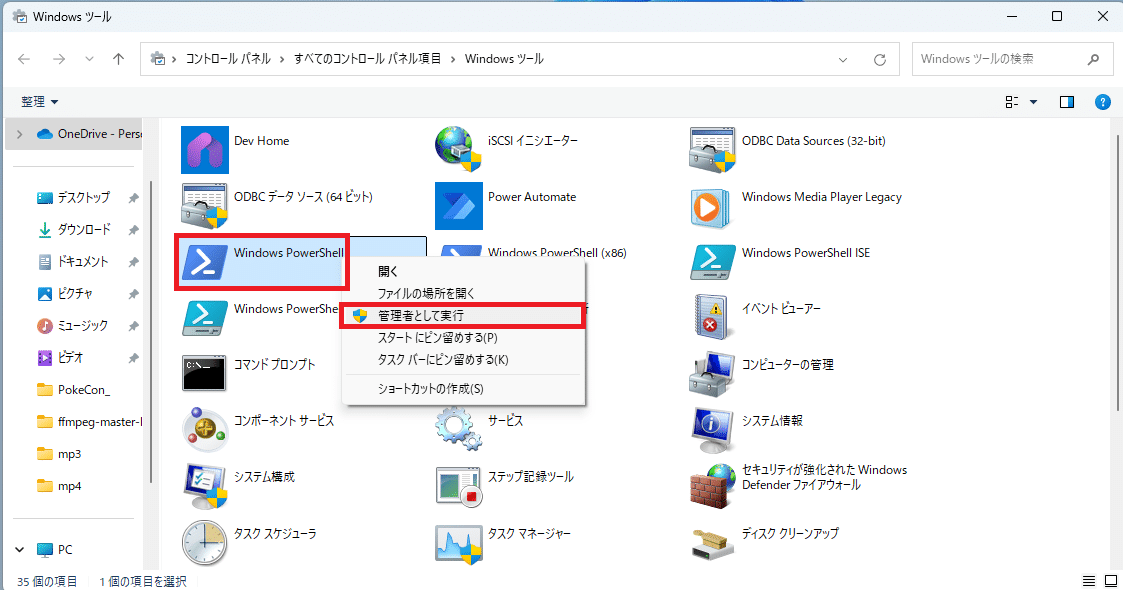The width and height of the screenshot is (1123, 590).
Task: Select the システム構成 icon
Action: pyautogui.click(x=205, y=485)
